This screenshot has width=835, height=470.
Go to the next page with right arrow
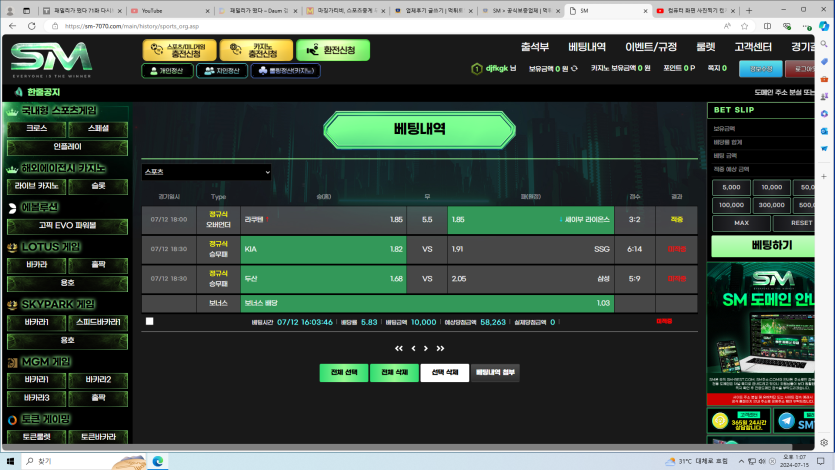426,348
